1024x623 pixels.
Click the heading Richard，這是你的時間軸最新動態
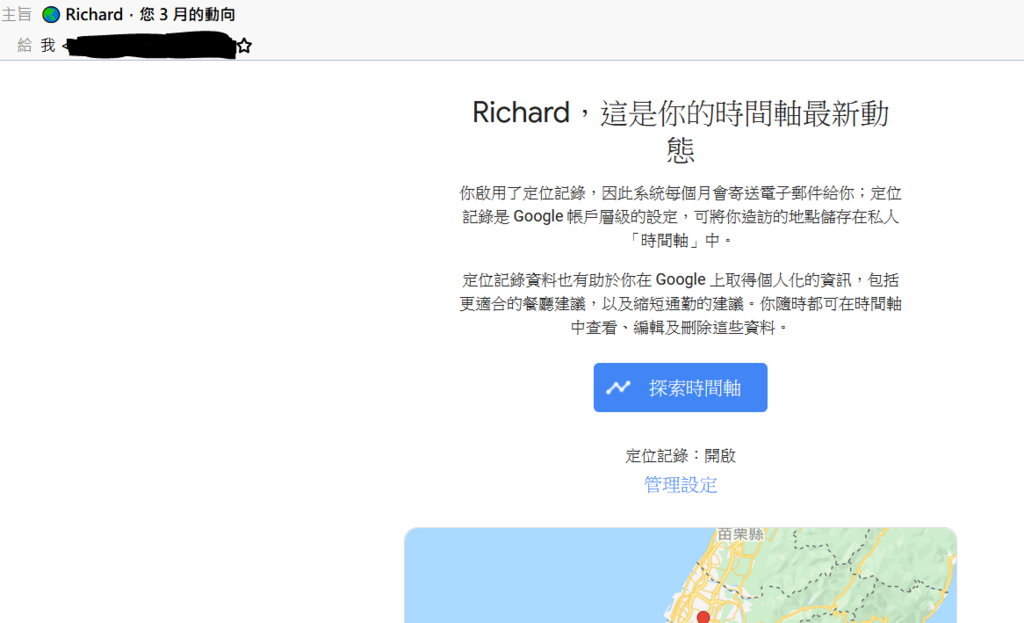680,131
